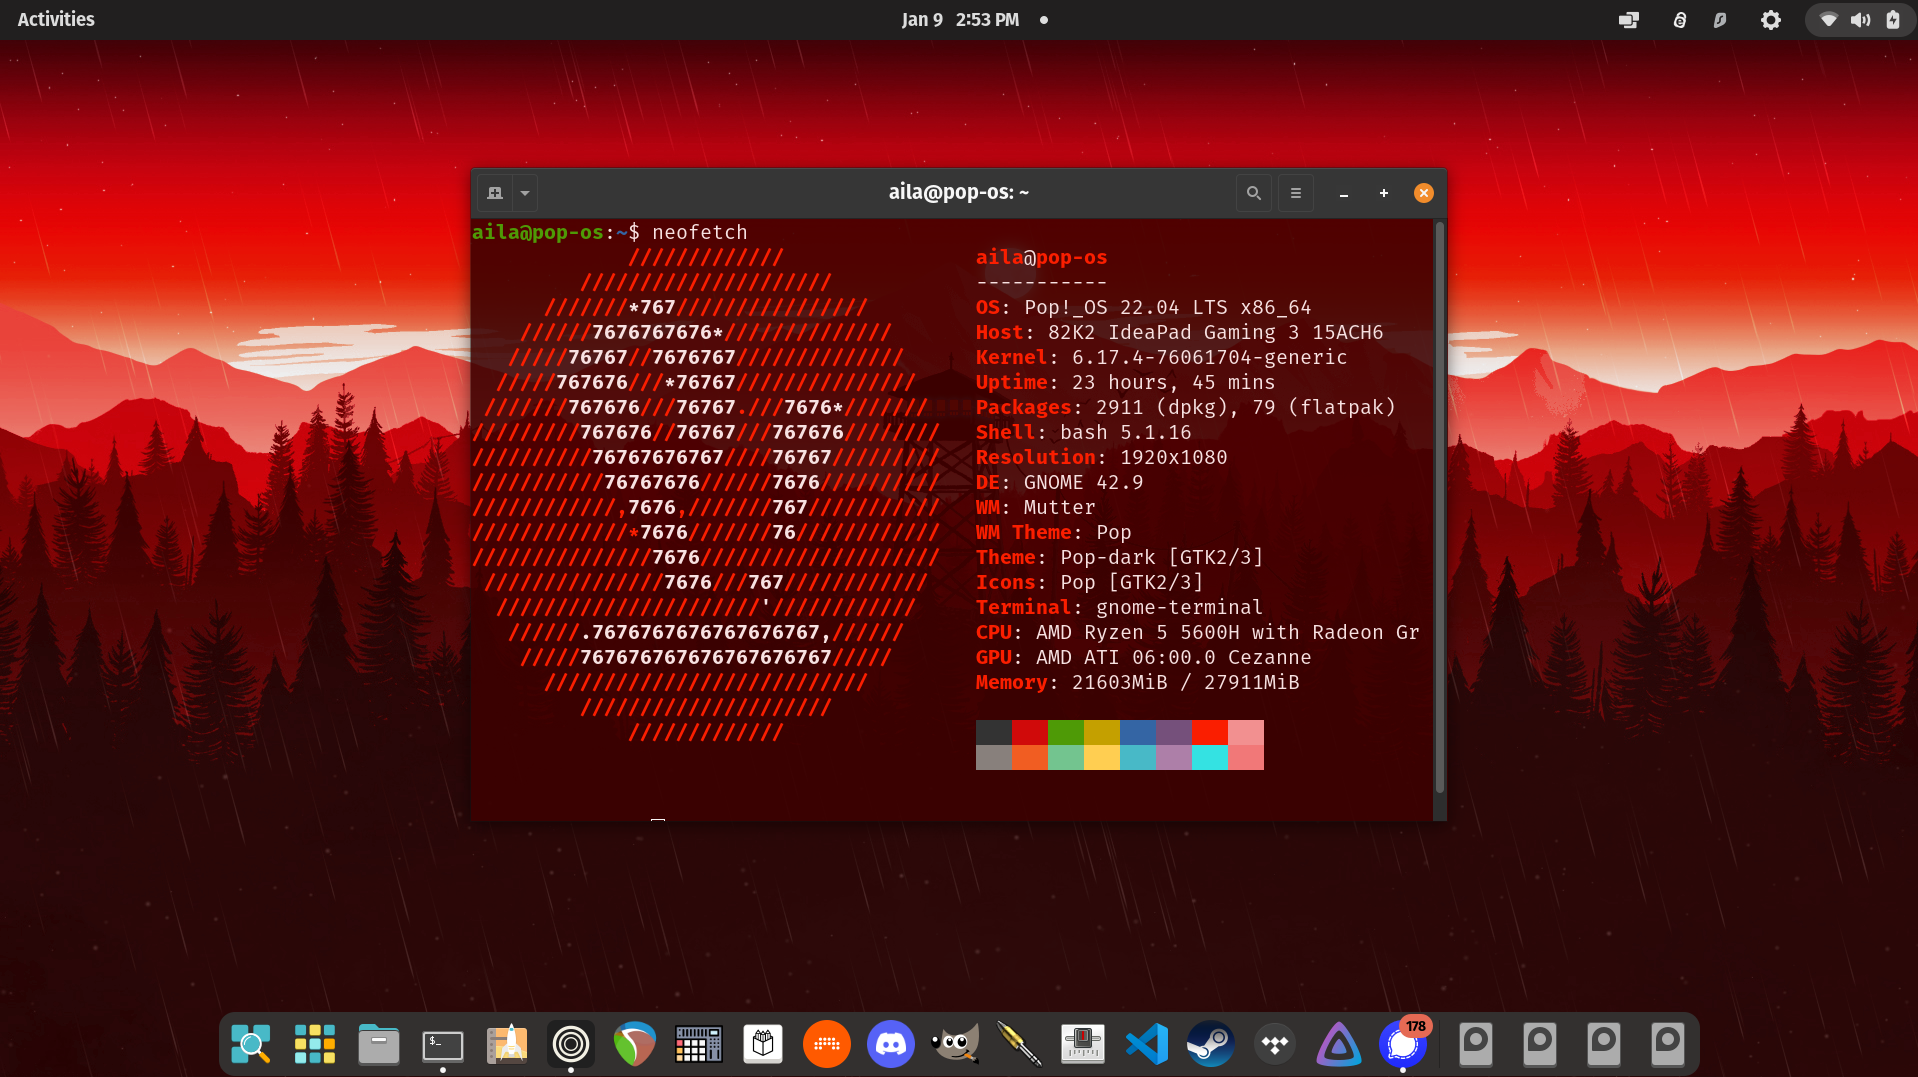Open the audio jack cable app in dock
Viewport: 1918px width, 1077px height.
1019,1044
